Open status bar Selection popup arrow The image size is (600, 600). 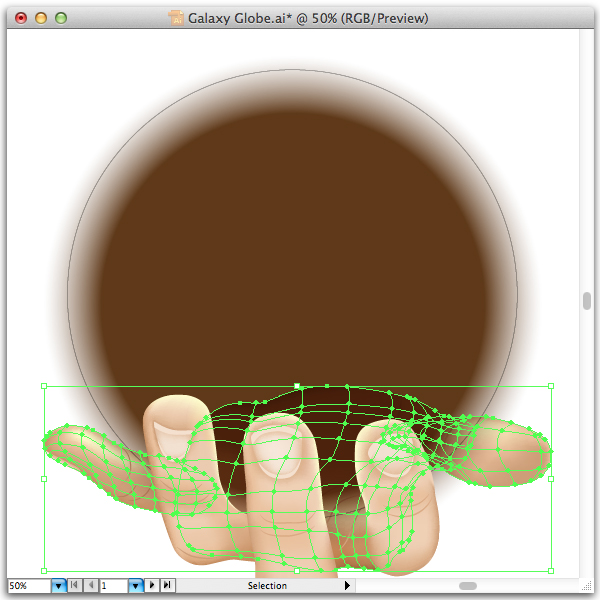[x=347, y=585]
